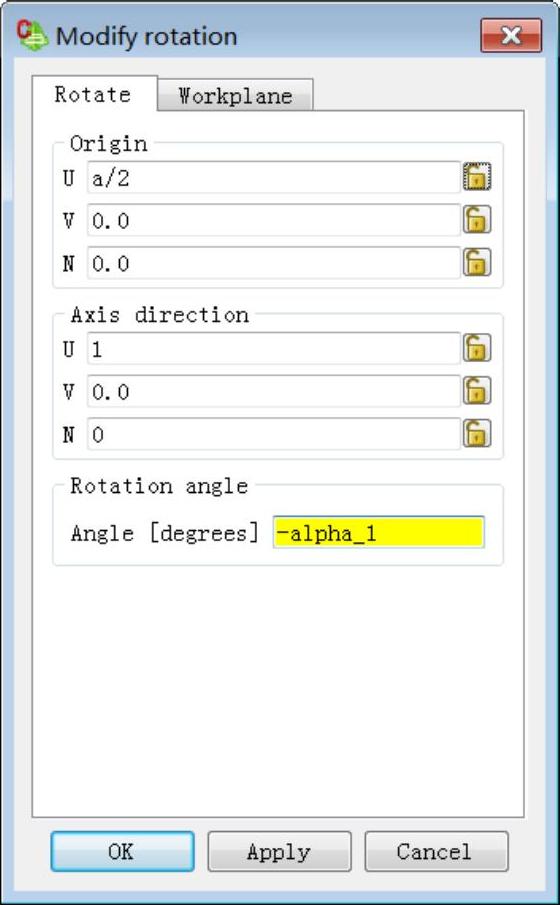Cancel the Modify rotation dialog
This screenshot has width=560, height=905.
tap(436, 851)
